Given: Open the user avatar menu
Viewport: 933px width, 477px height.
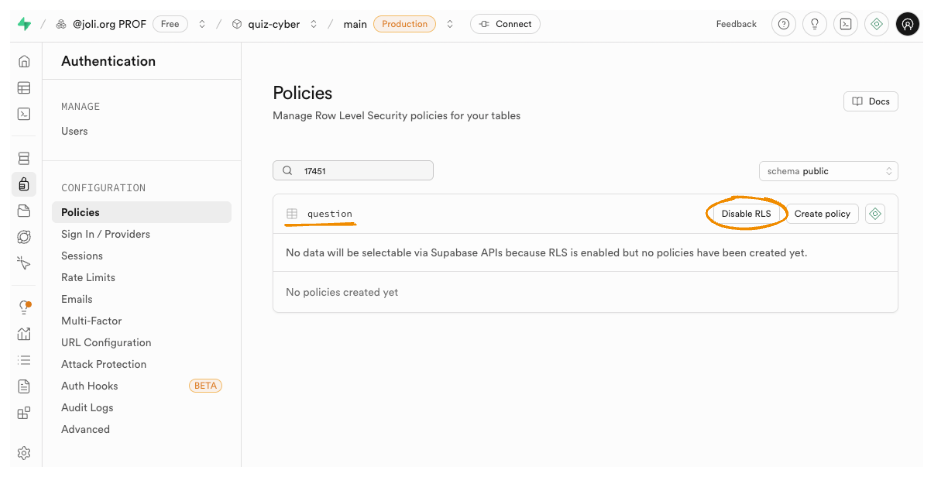Looking at the screenshot, I should [907, 24].
